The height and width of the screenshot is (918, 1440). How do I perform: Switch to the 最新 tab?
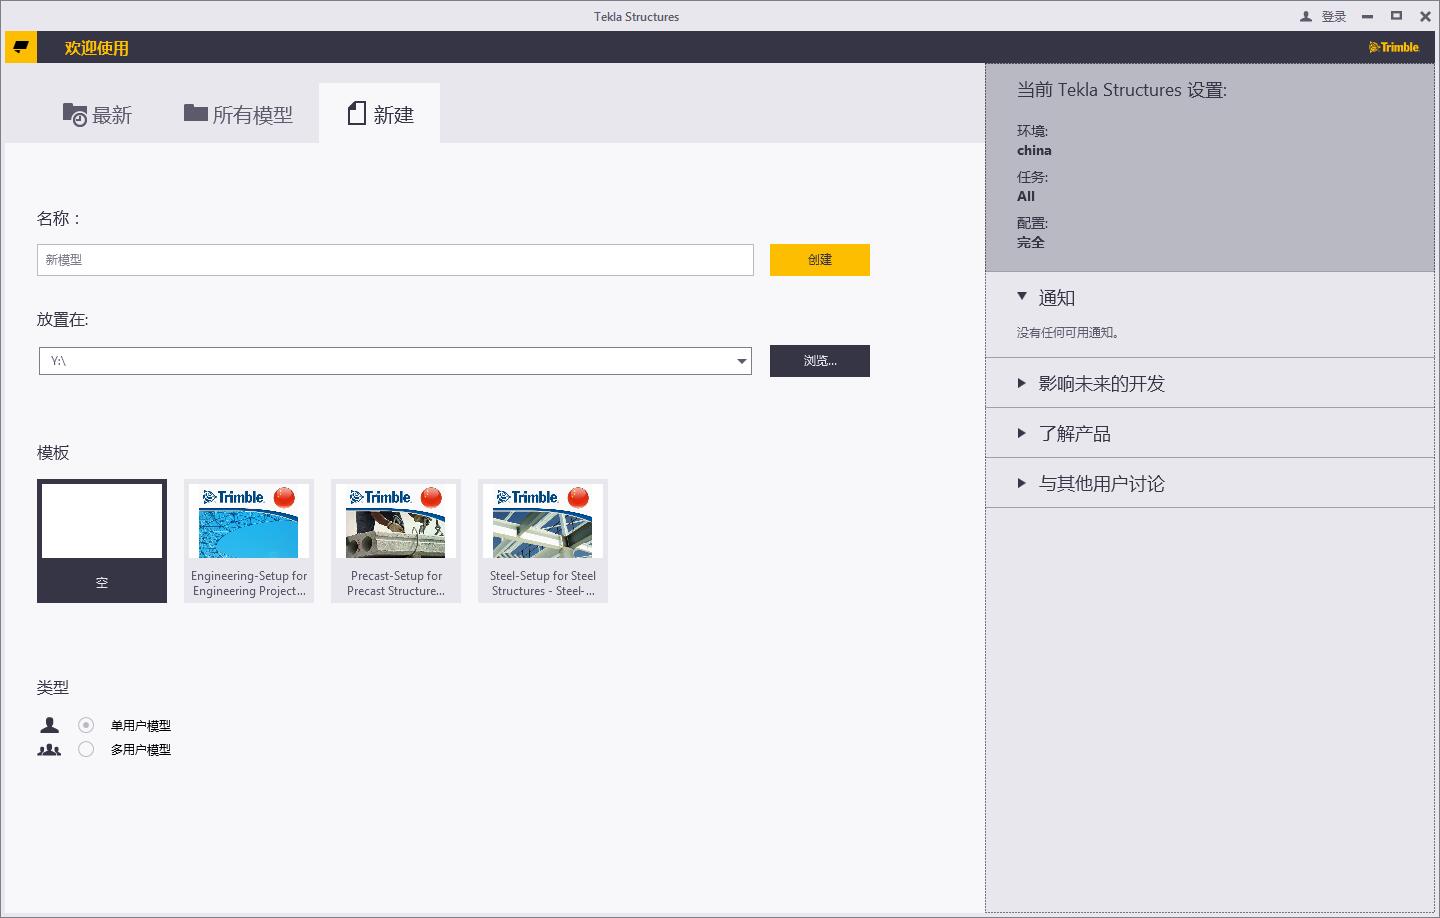point(97,114)
